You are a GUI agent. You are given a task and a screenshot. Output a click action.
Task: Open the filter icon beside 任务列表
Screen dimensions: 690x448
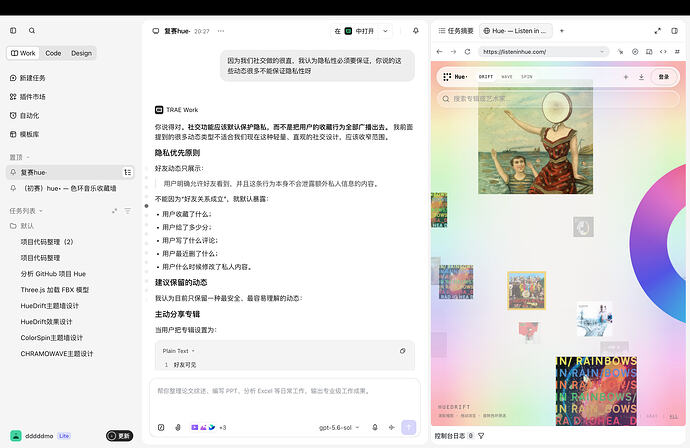tap(128, 211)
